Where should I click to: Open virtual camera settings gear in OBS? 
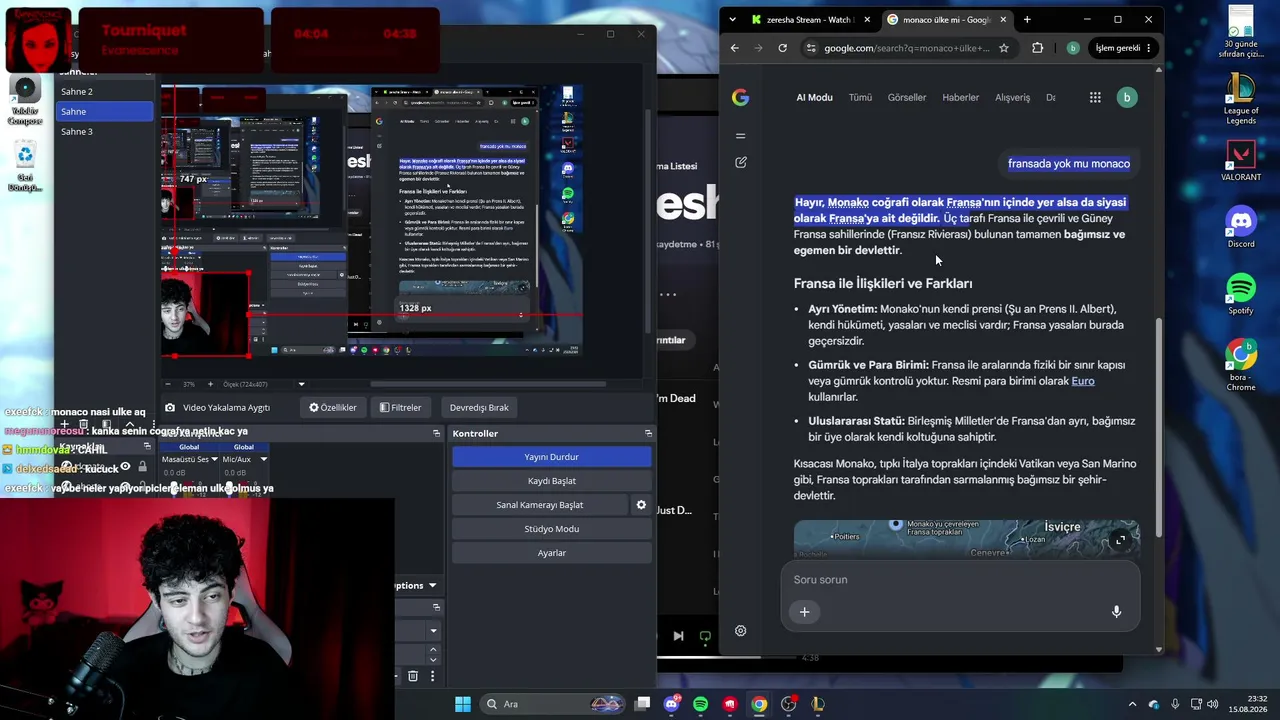[x=641, y=505]
